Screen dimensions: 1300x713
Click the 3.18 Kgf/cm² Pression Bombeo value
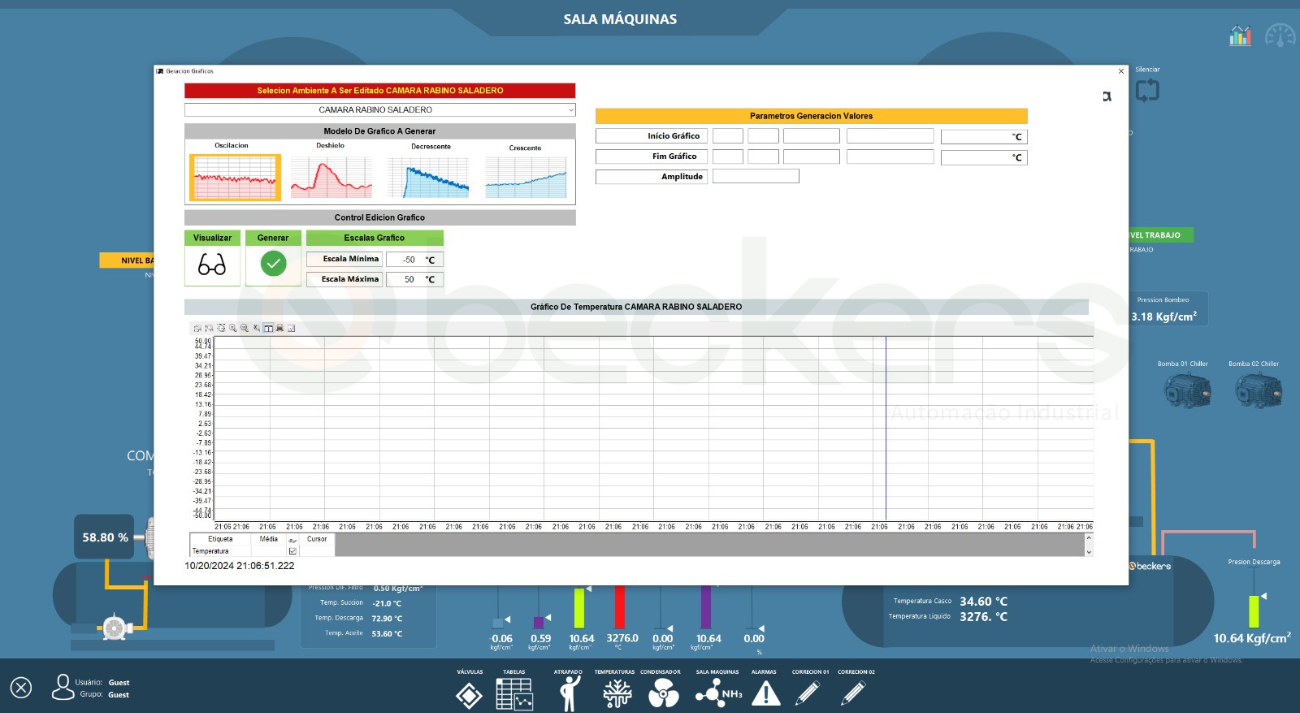click(1164, 317)
